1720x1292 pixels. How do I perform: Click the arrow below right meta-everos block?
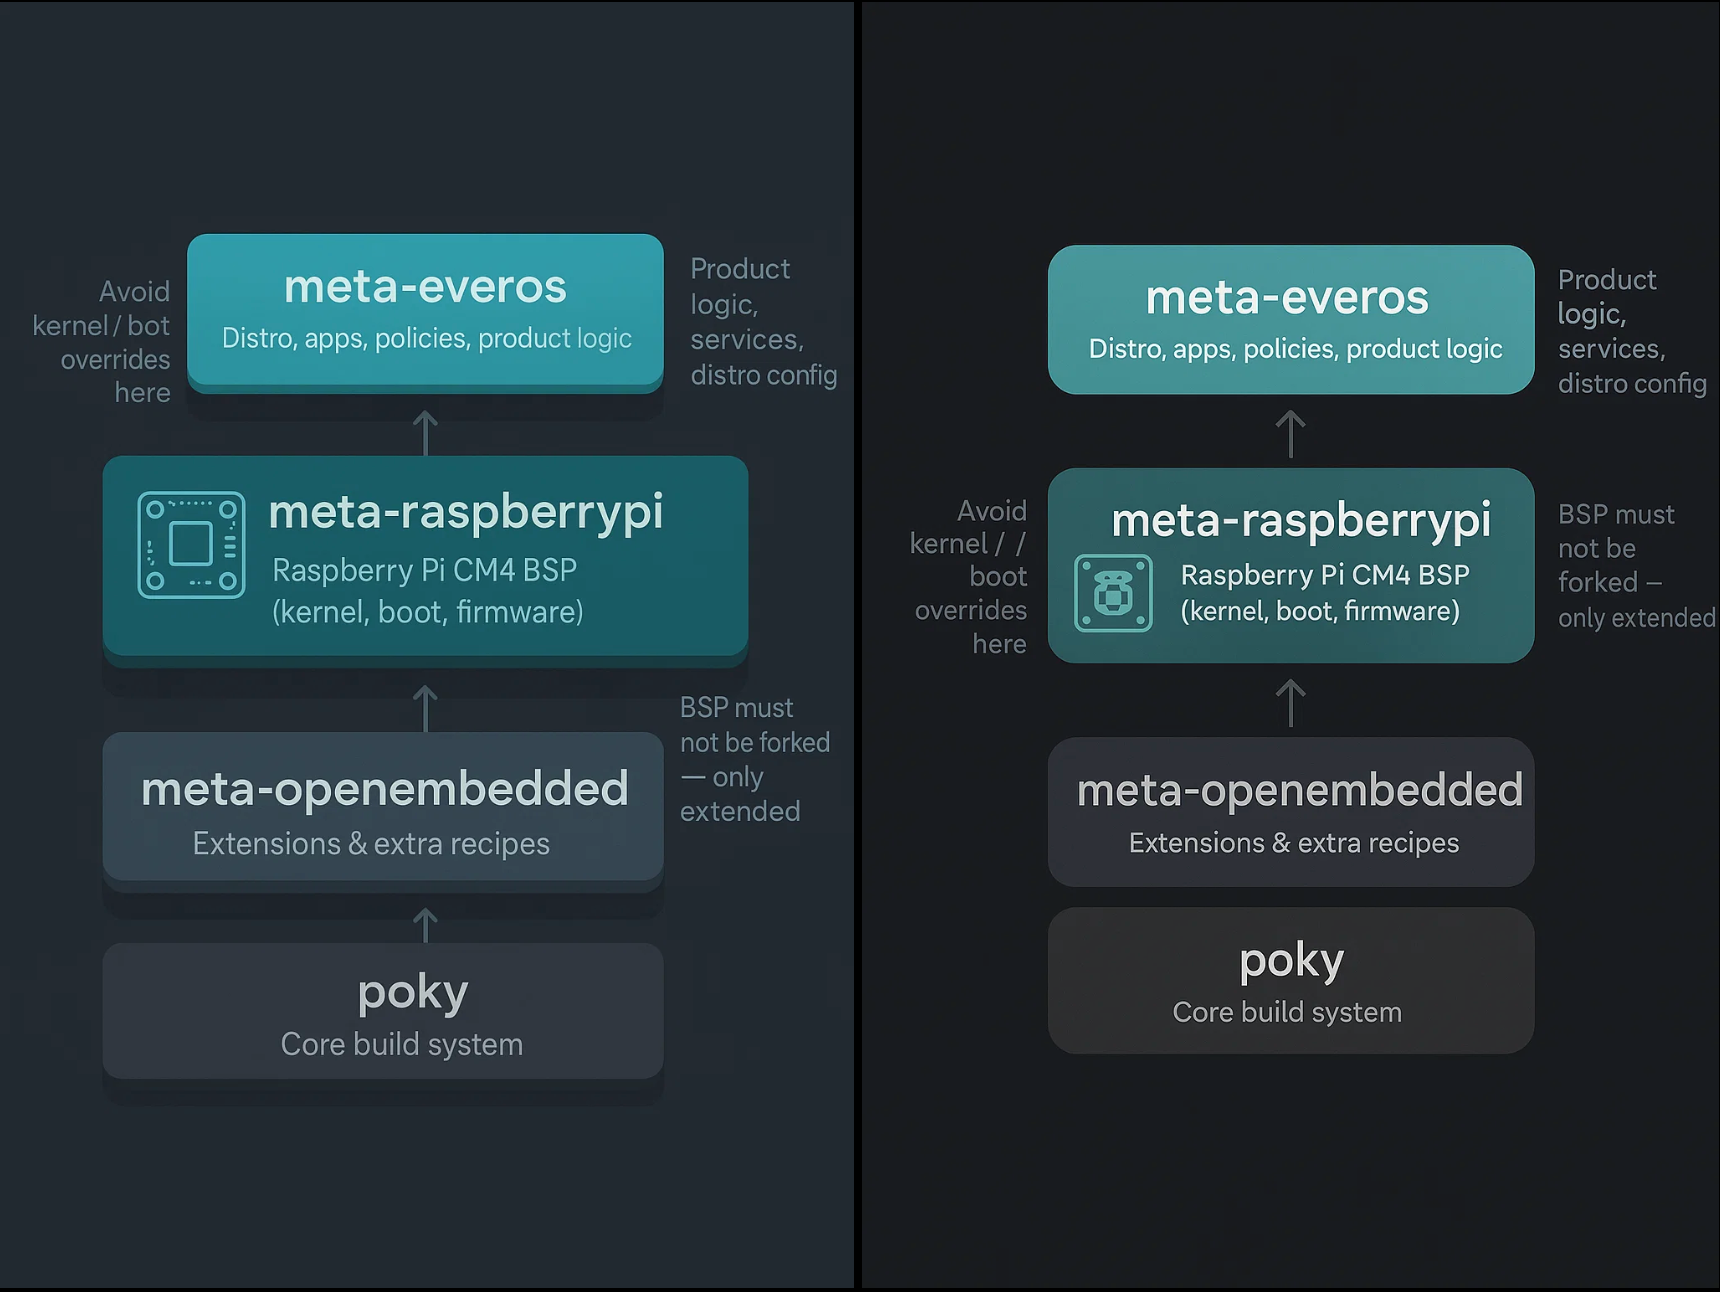(x=1291, y=434)
